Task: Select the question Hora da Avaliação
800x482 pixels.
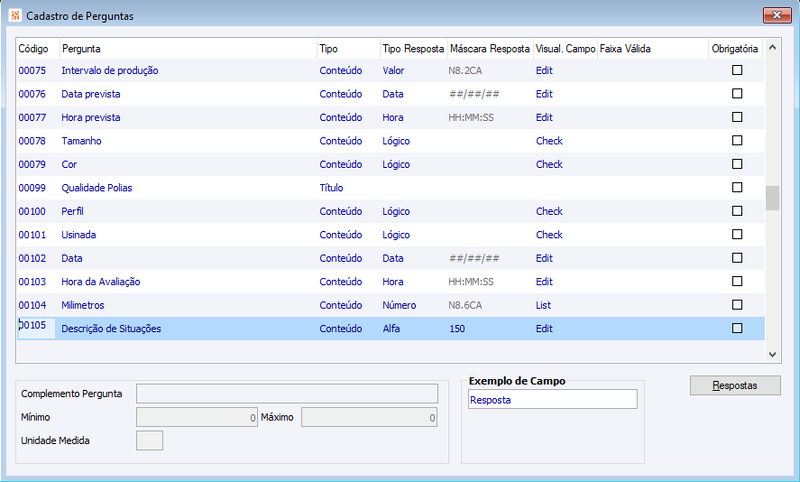Action: point(101,282)
